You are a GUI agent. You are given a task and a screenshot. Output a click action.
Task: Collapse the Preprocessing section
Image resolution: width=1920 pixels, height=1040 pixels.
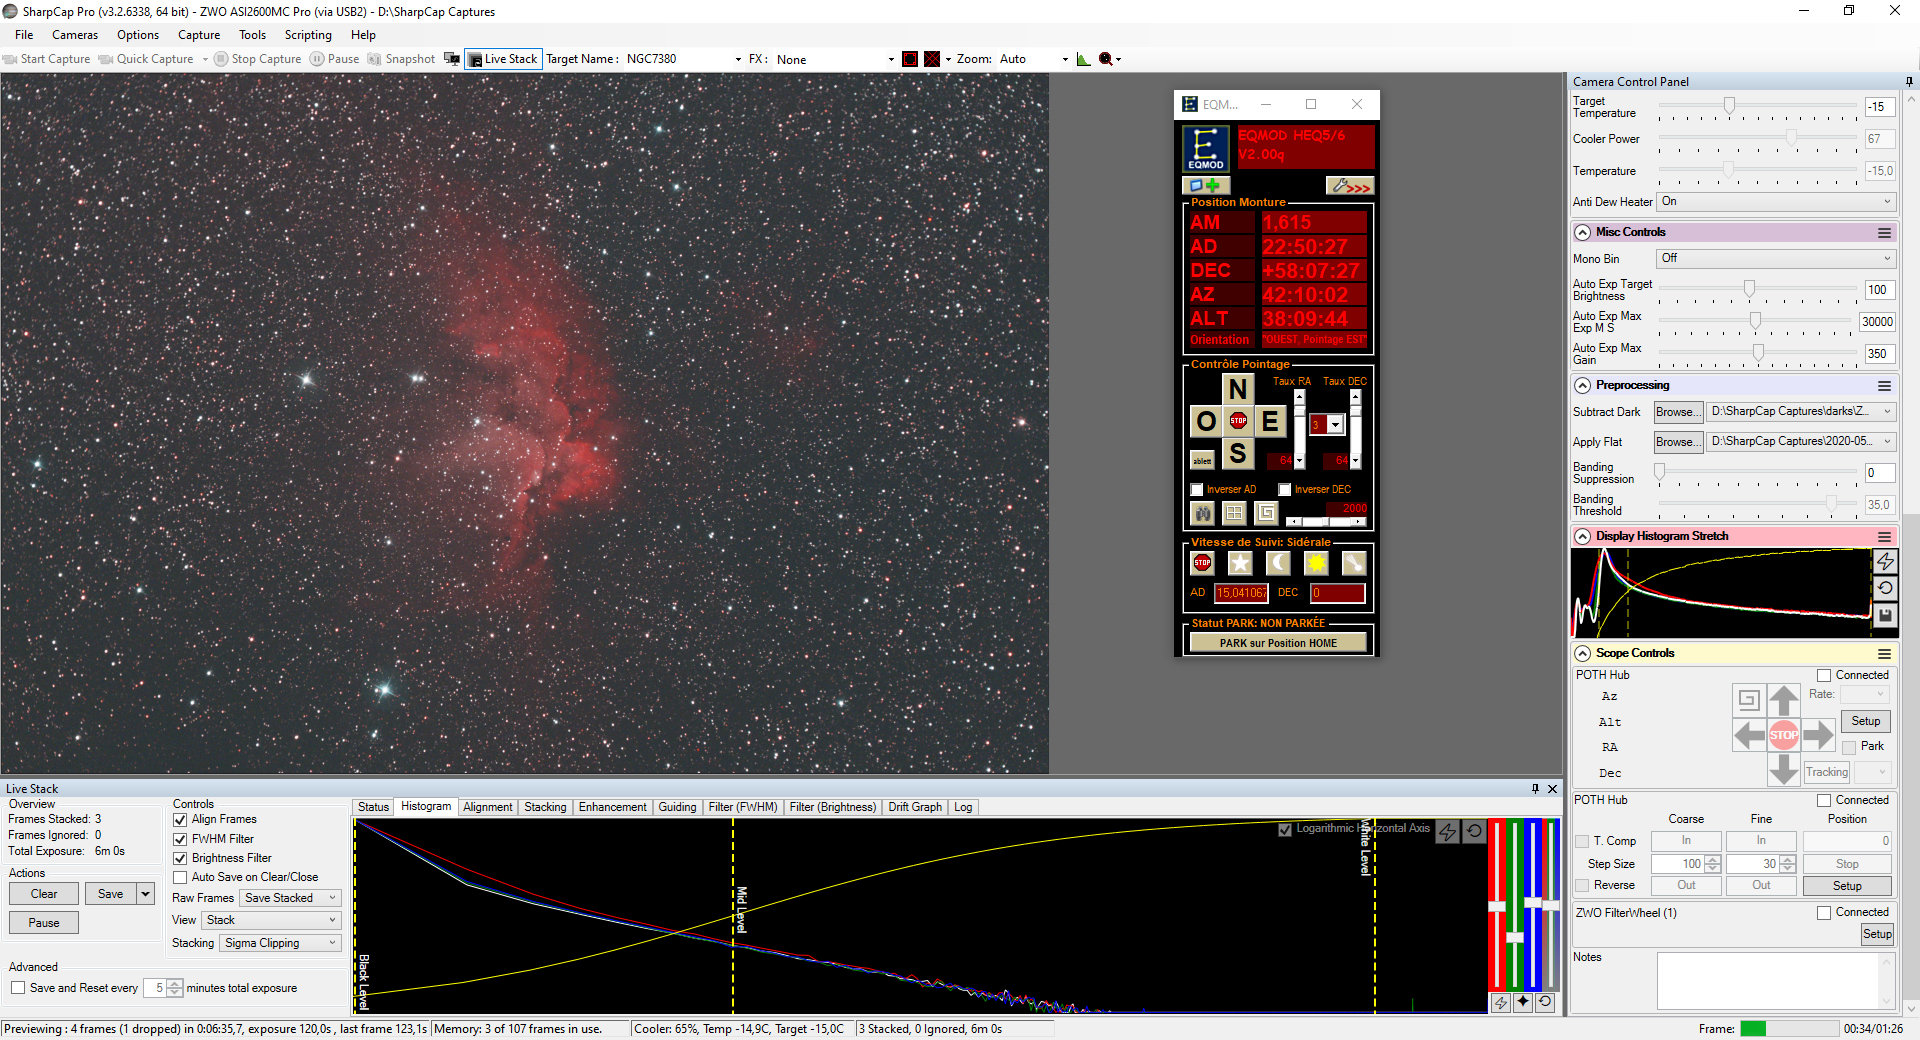1583,386
